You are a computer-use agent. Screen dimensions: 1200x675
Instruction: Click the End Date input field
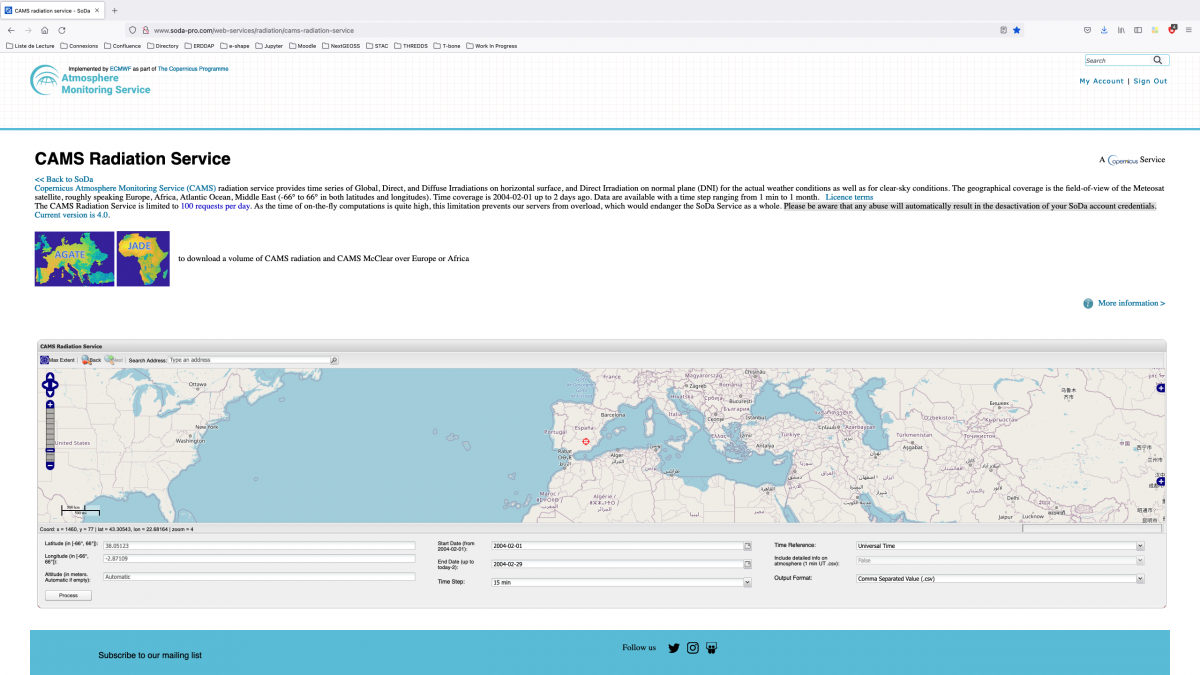616,564
